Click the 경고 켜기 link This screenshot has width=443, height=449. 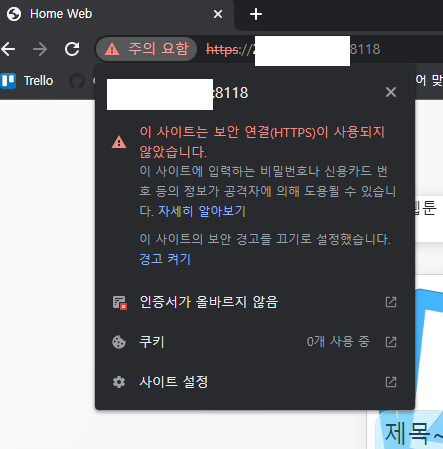point(165,259)
